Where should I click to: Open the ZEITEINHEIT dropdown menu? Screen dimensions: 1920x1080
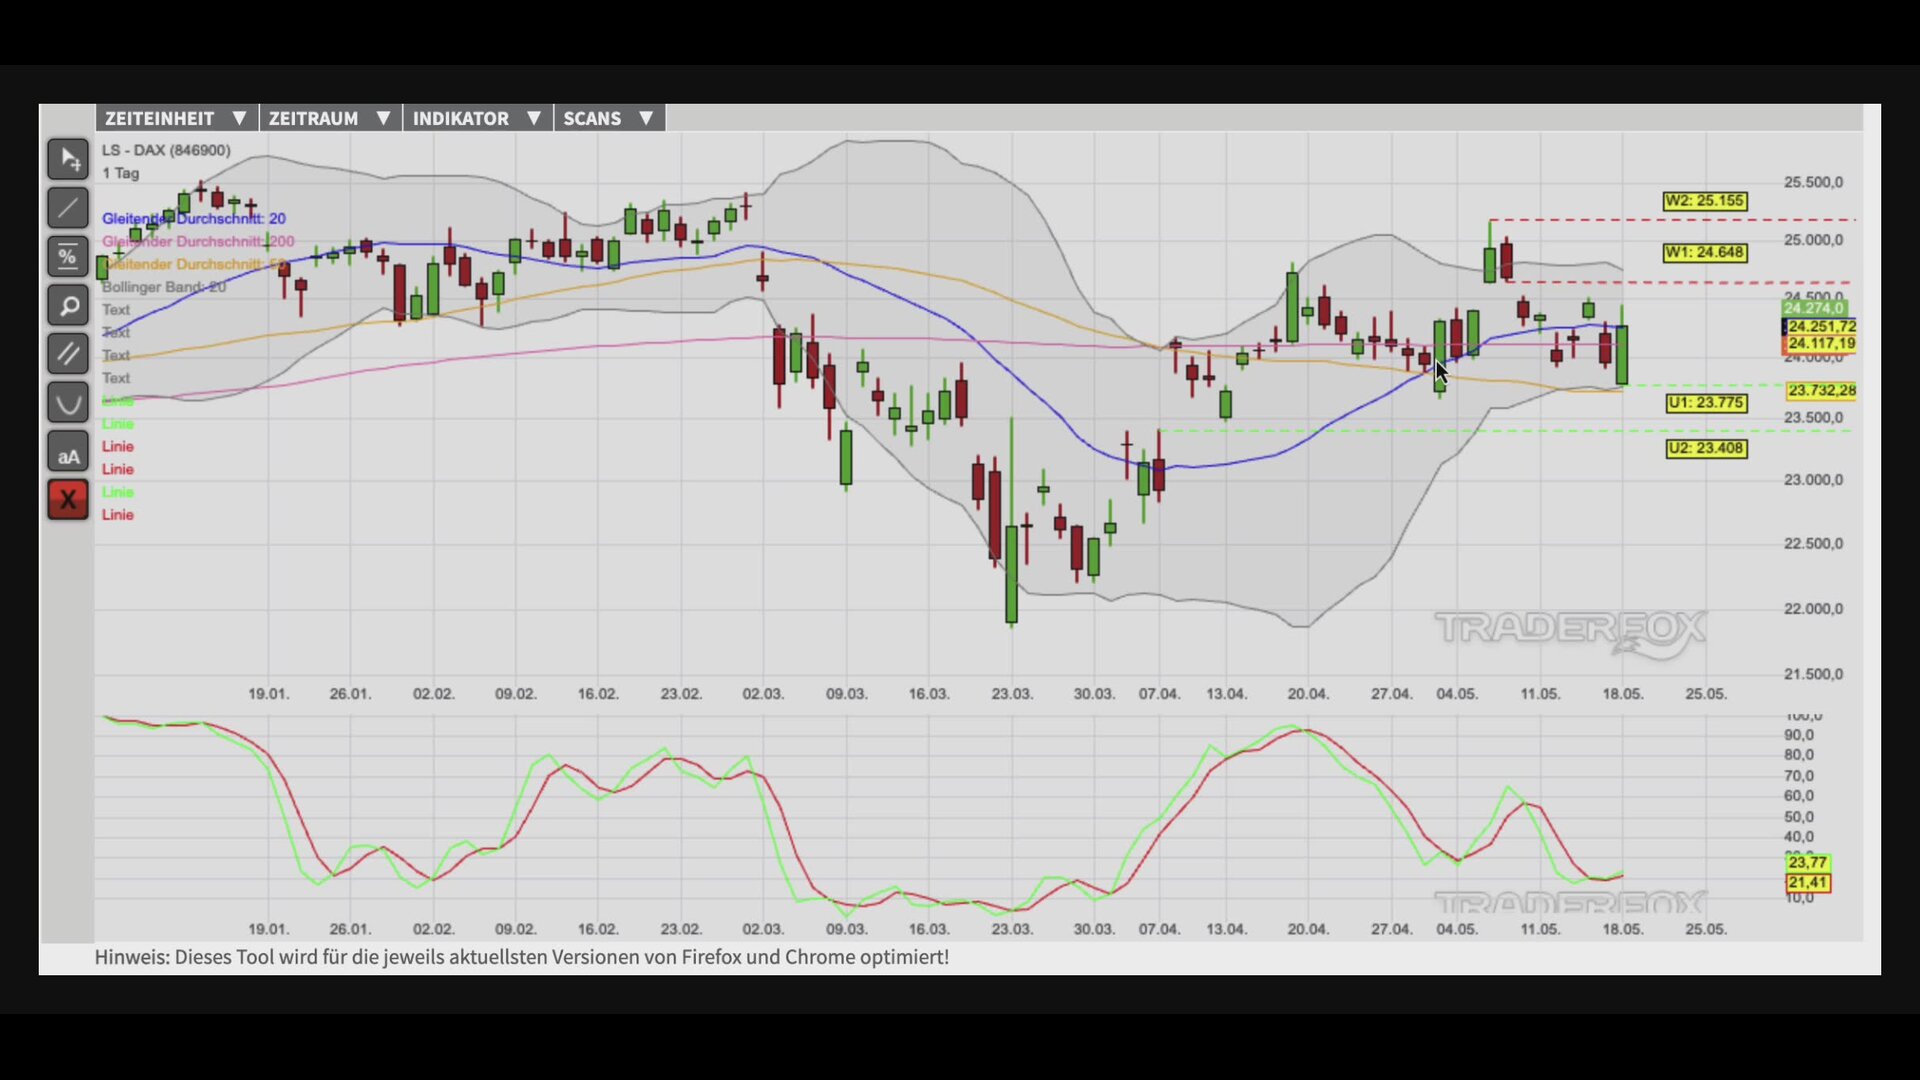tap(177, 118)
